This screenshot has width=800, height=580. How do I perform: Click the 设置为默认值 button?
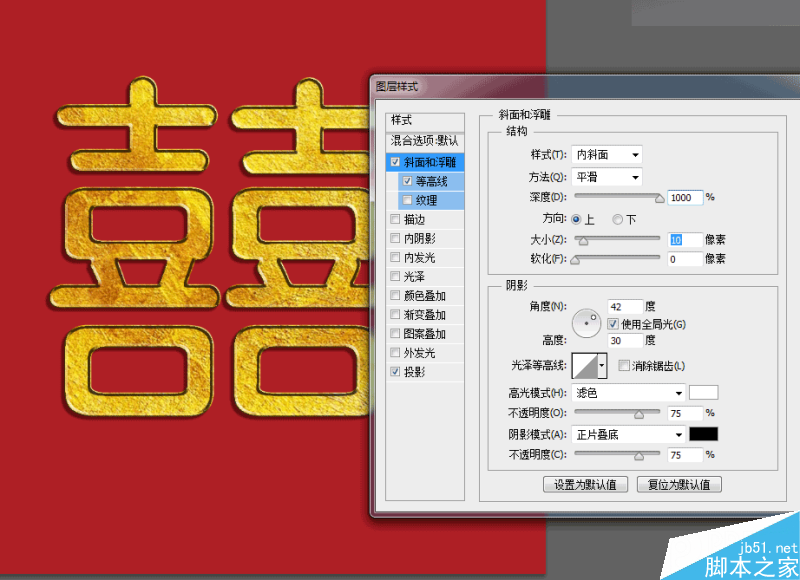click(x=586, y=484)
